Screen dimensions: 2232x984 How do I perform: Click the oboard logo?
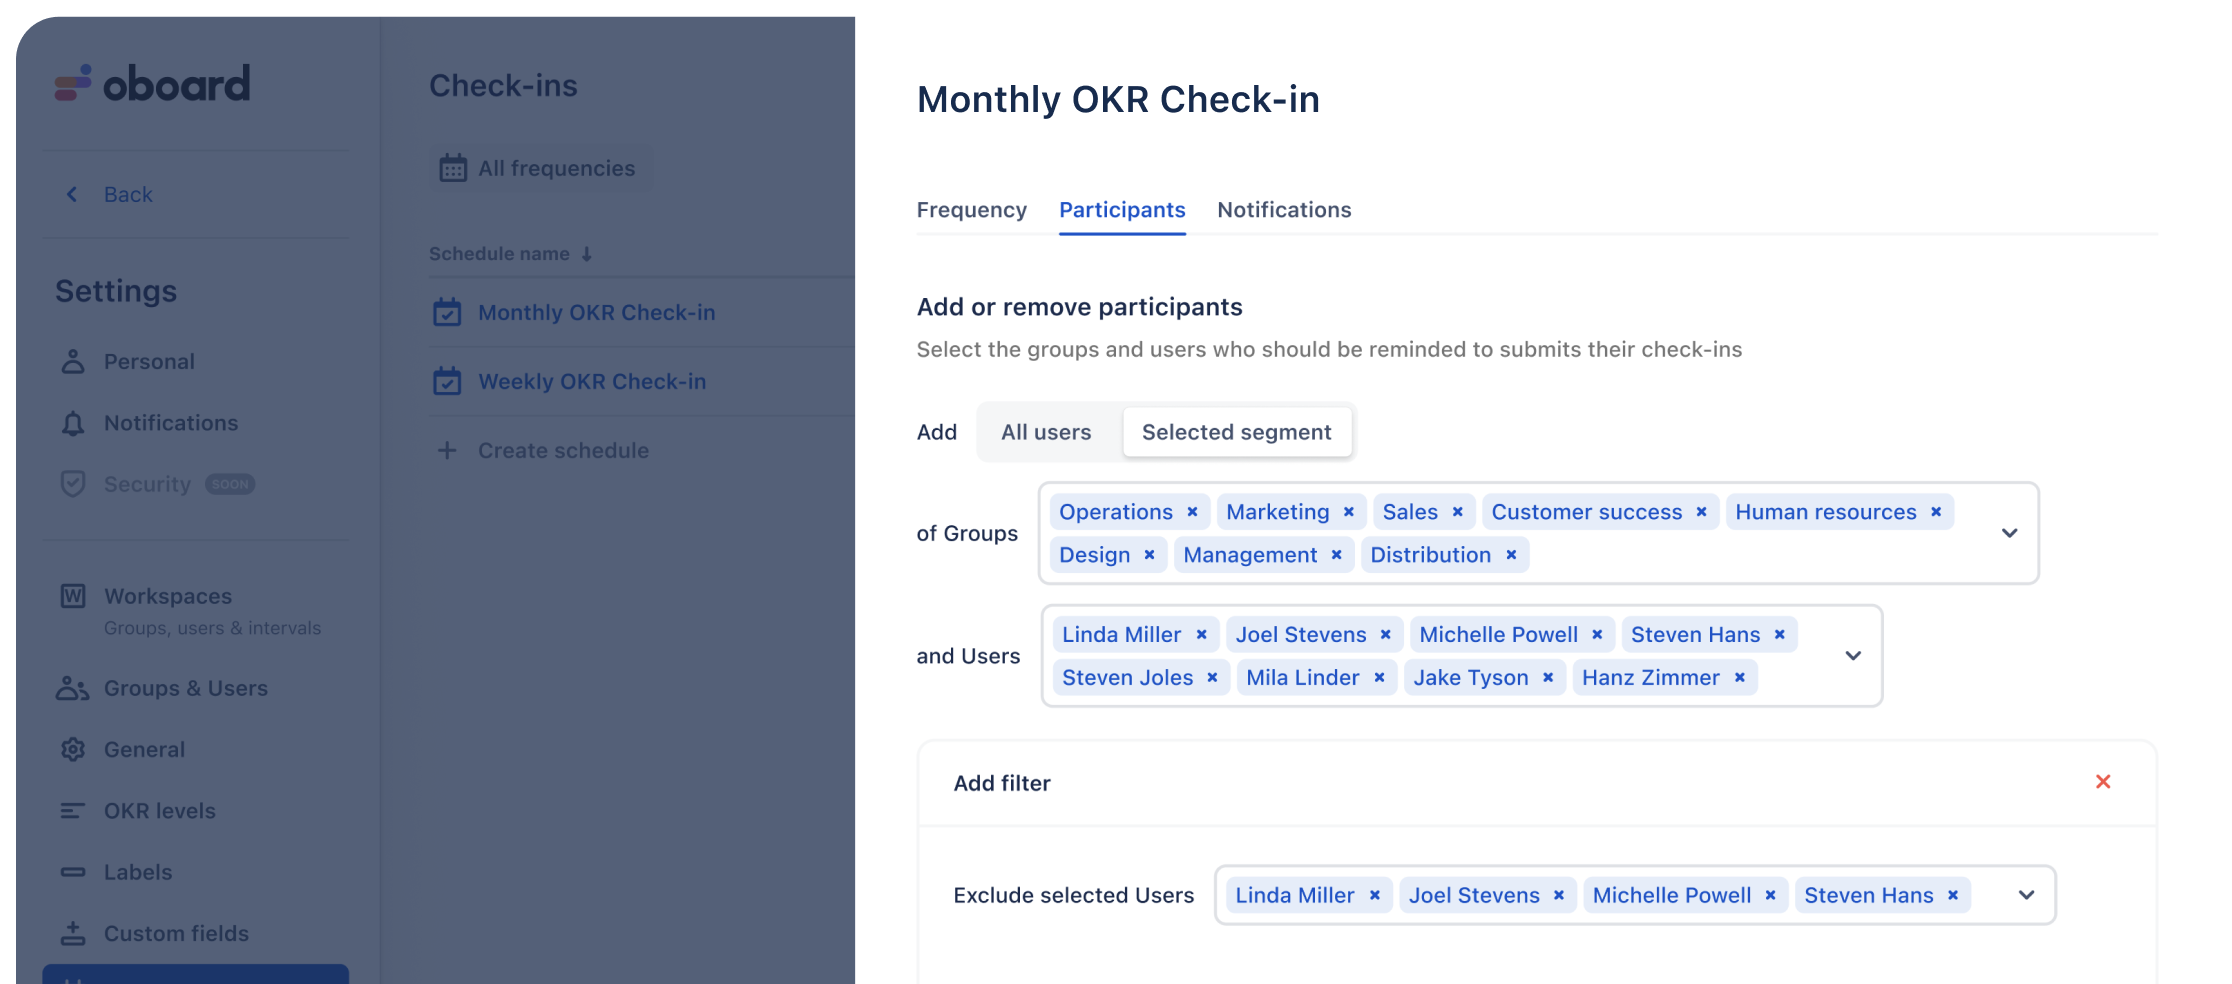tap(152, 84)
